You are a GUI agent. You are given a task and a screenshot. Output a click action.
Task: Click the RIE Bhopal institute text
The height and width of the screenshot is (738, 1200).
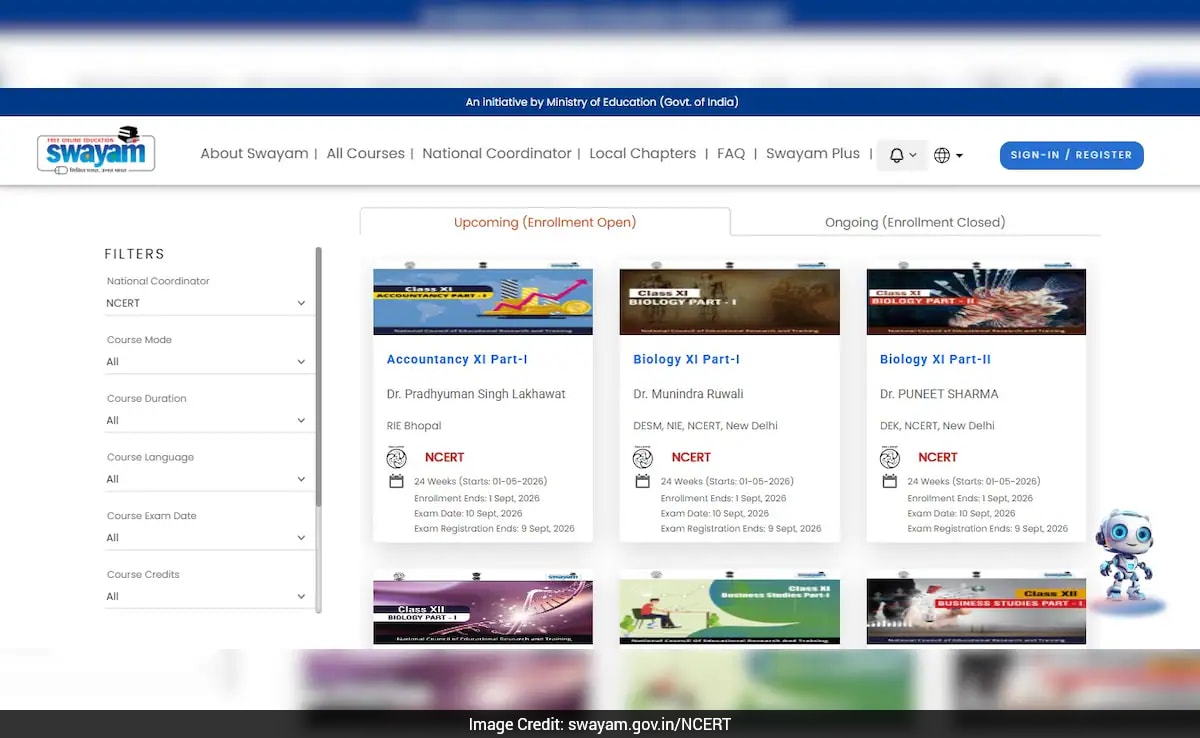pos(414,426)
